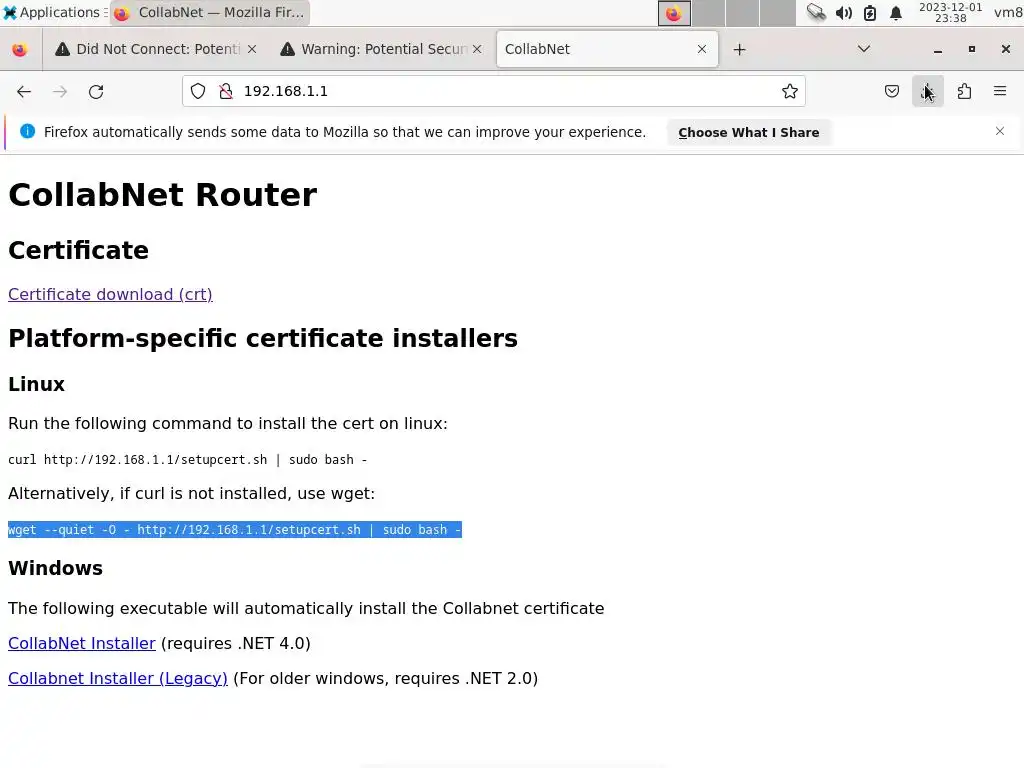
Task: Expand the list all tabs chevron
Action: click(863, 49)
